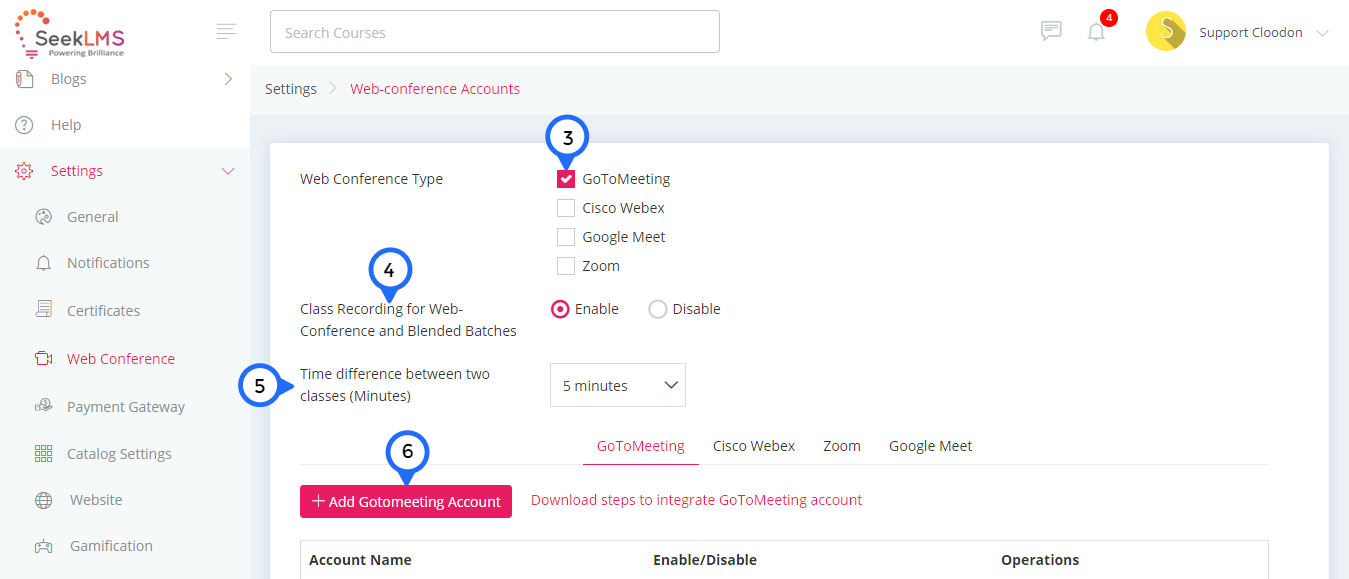
Task: Click the Gamification controller icon
Action: coord(43,546)
